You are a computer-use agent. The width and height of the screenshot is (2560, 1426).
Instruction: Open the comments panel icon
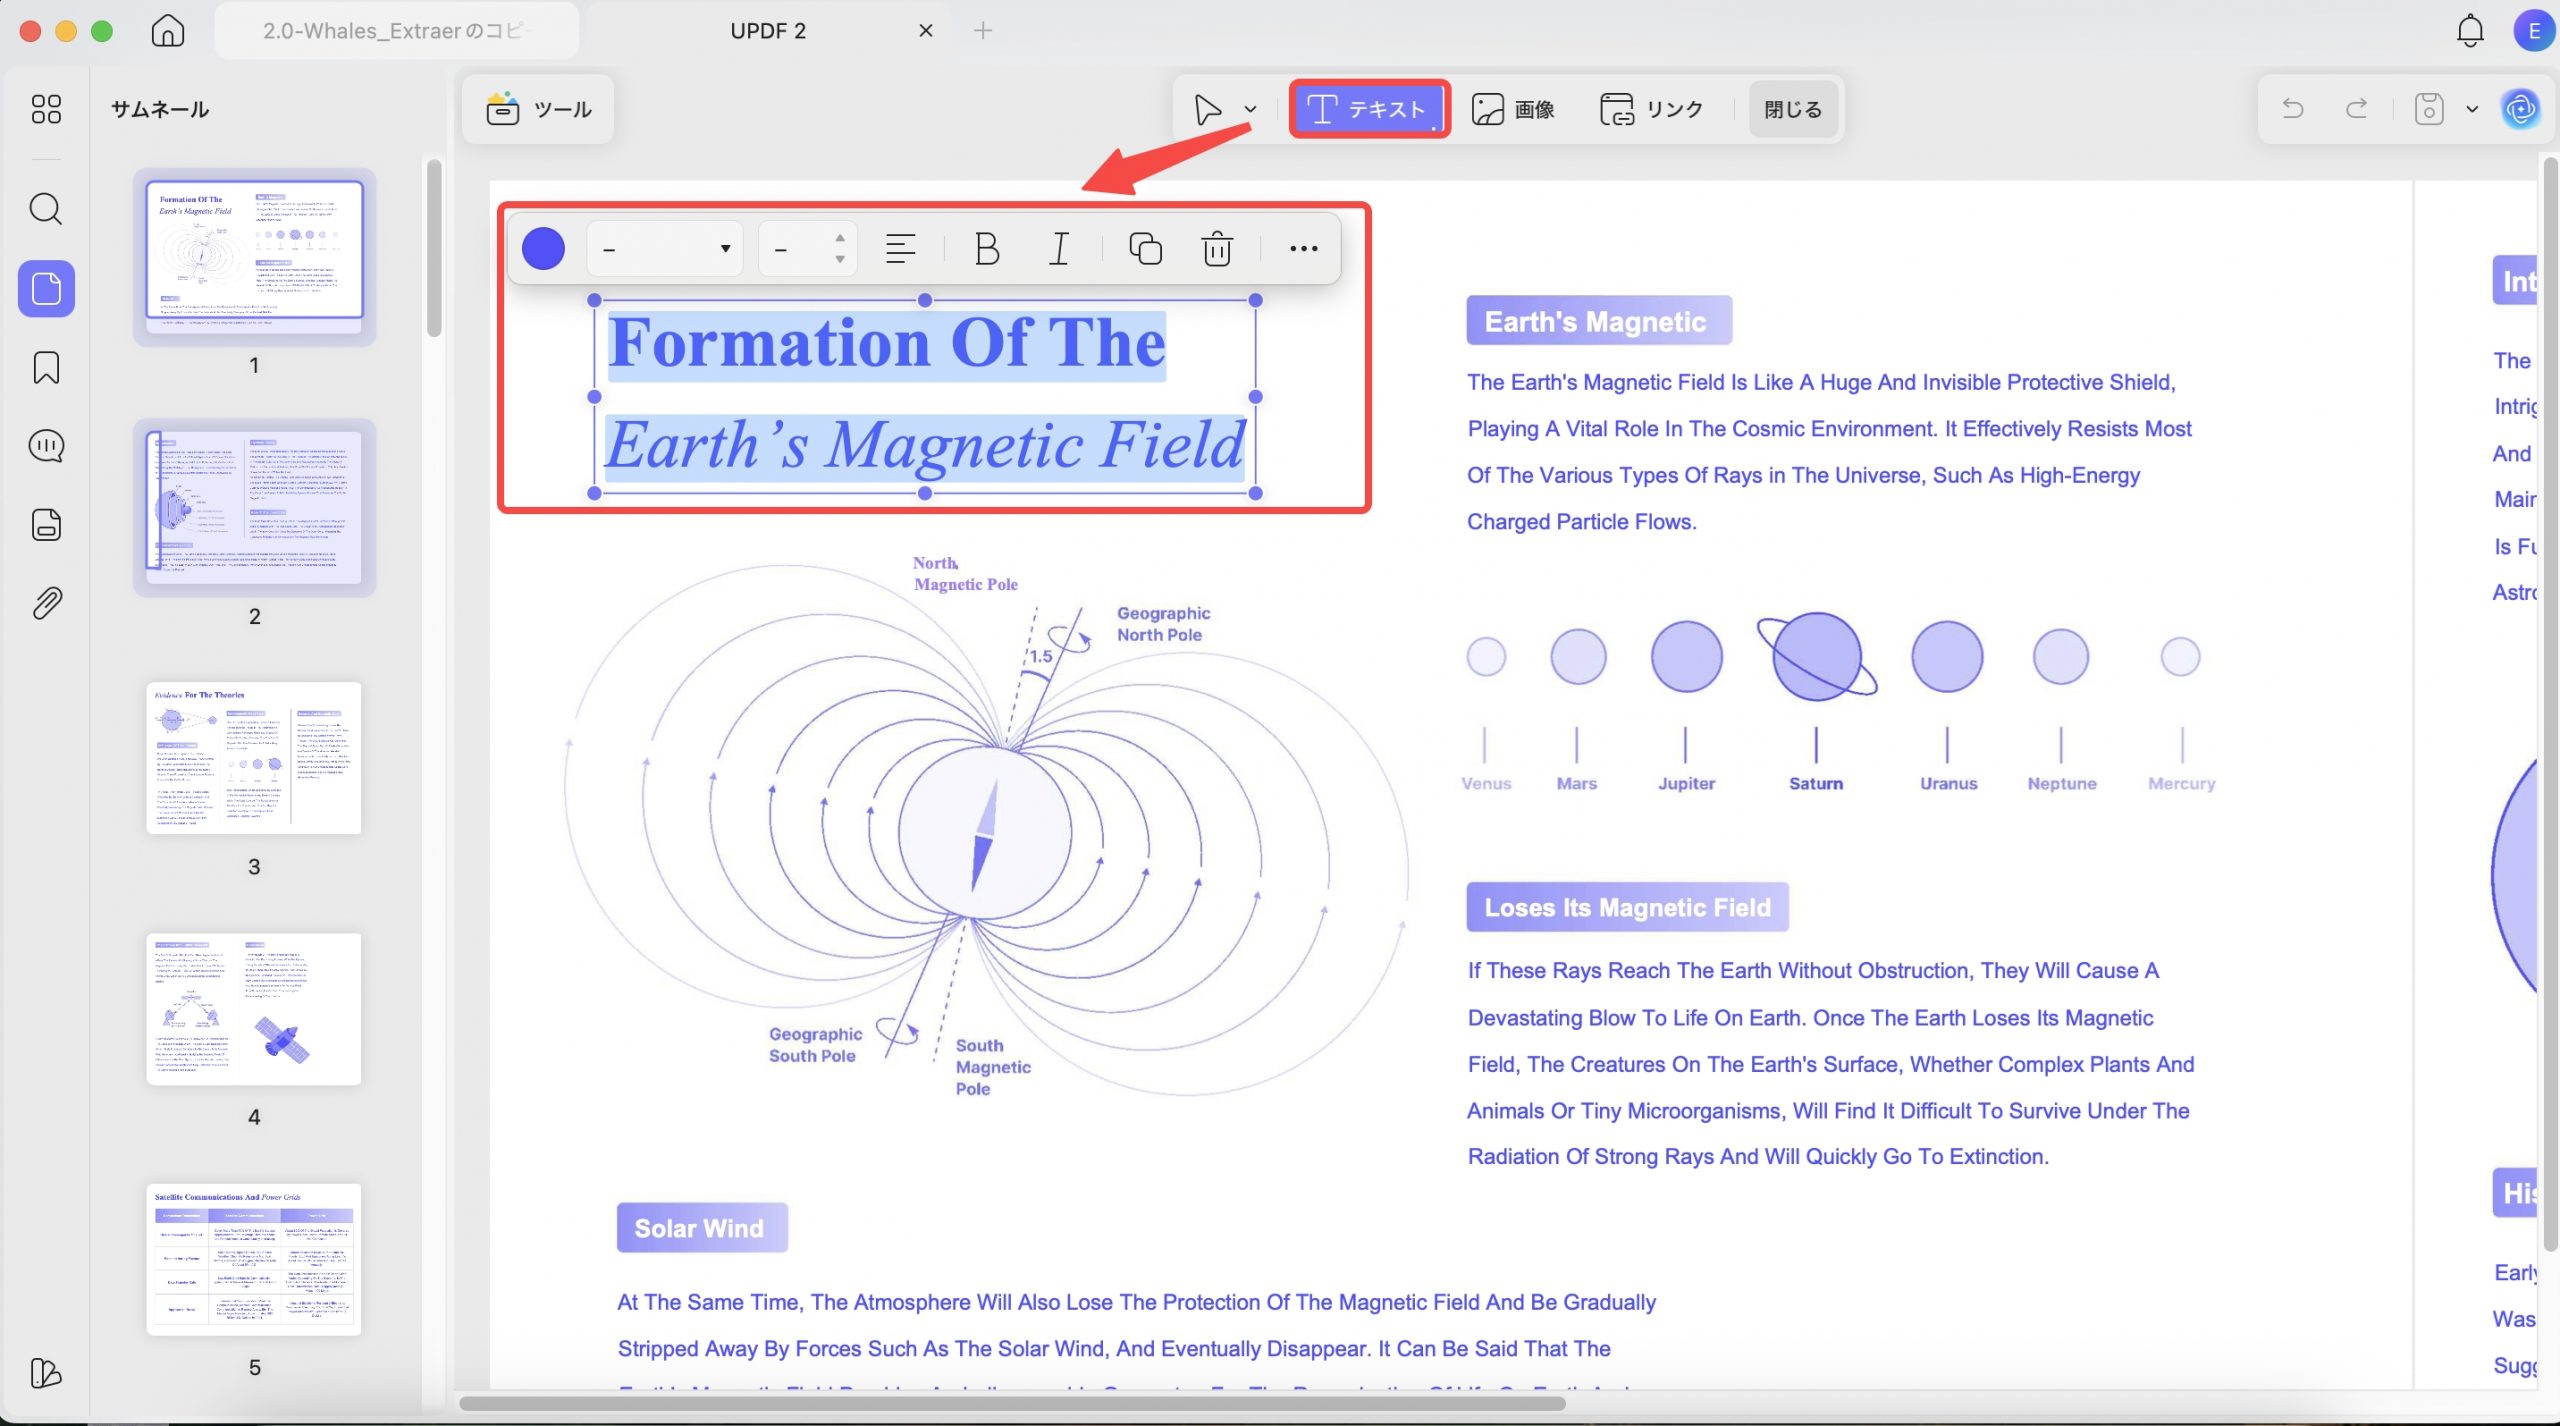tap(46, 446)
